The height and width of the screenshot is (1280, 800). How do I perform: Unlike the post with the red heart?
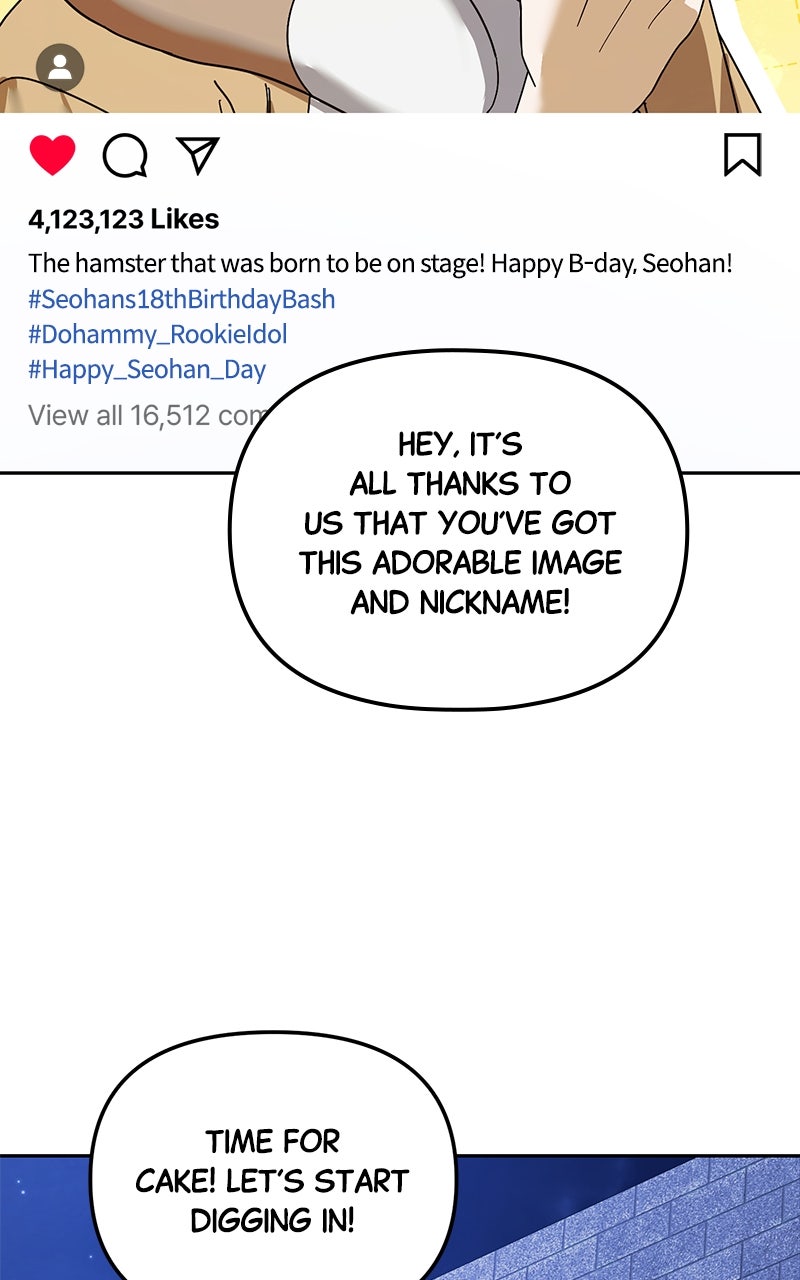pyautogui.click(x=52, y=156)
